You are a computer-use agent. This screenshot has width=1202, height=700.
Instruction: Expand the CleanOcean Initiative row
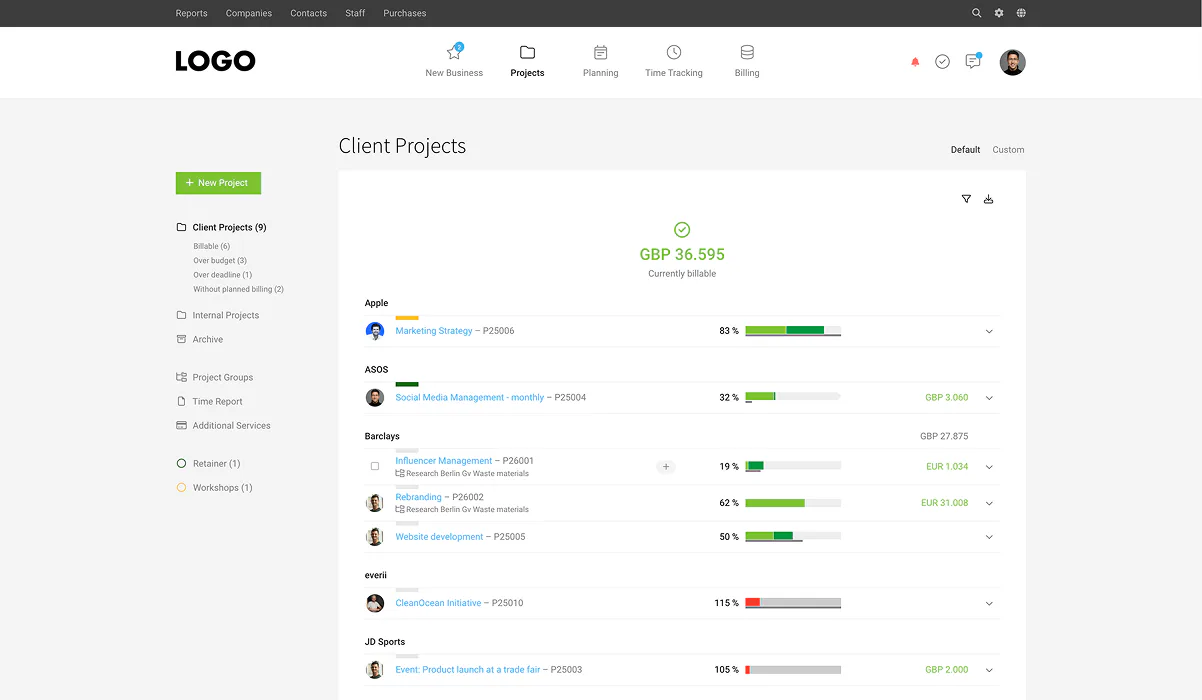[x=989, y=604]
